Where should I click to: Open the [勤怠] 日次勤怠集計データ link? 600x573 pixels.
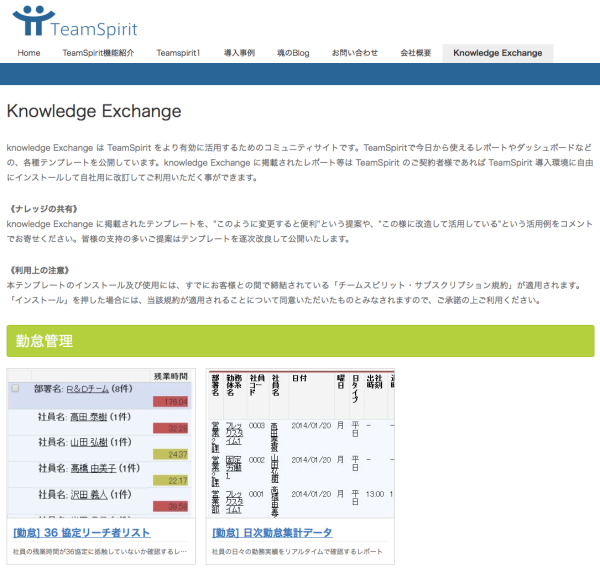point(272,532)
